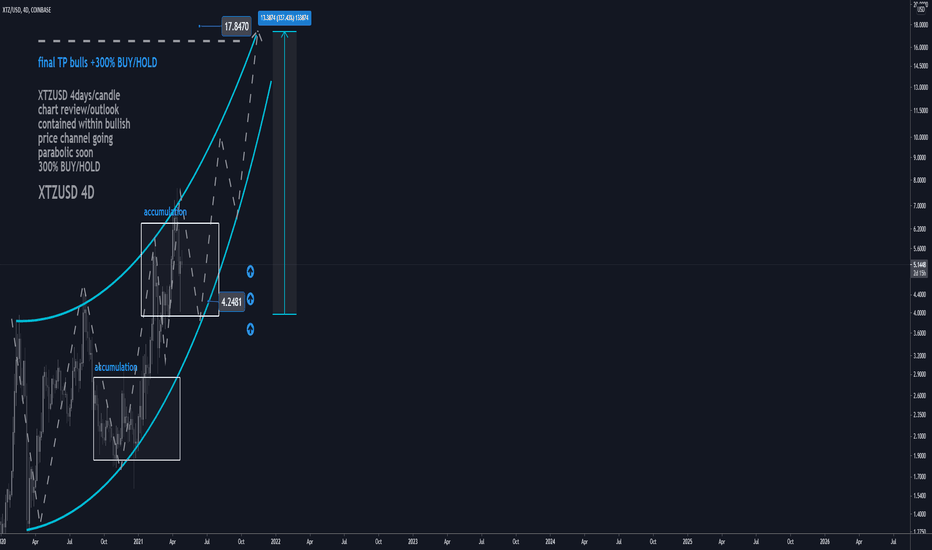Viewport: 932px width, 550px height.
Task: Click the 4.0000 price scale label
Action: [x=920, y=313]
